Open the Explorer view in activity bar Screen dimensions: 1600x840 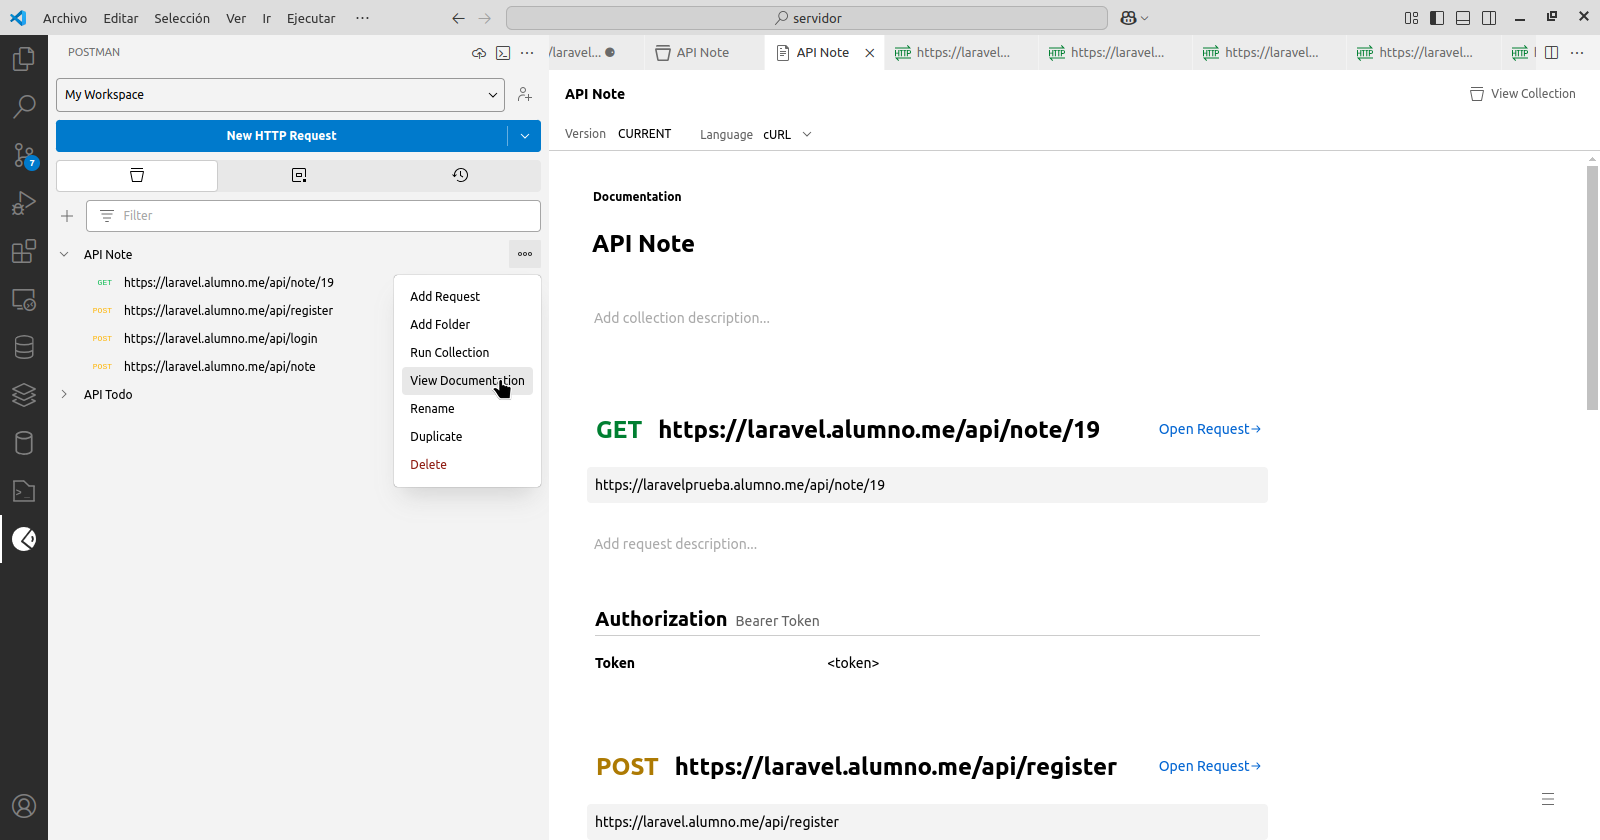(24, 59)
